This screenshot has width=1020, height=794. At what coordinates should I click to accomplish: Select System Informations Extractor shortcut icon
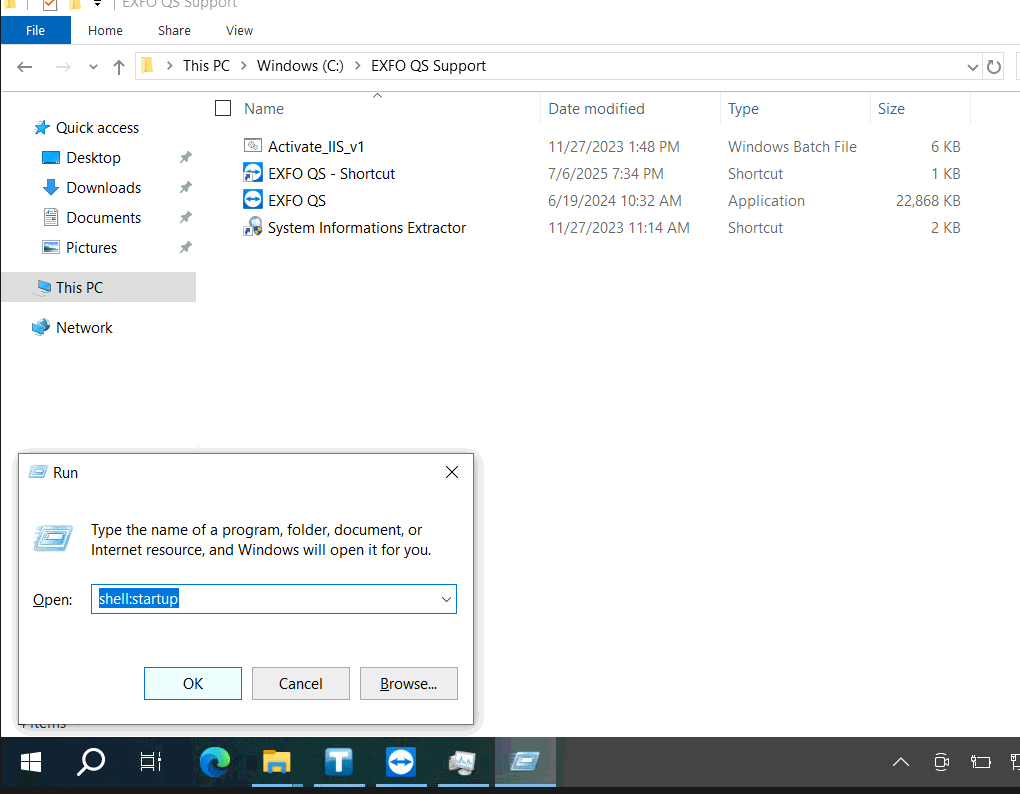tap(252, 227)
